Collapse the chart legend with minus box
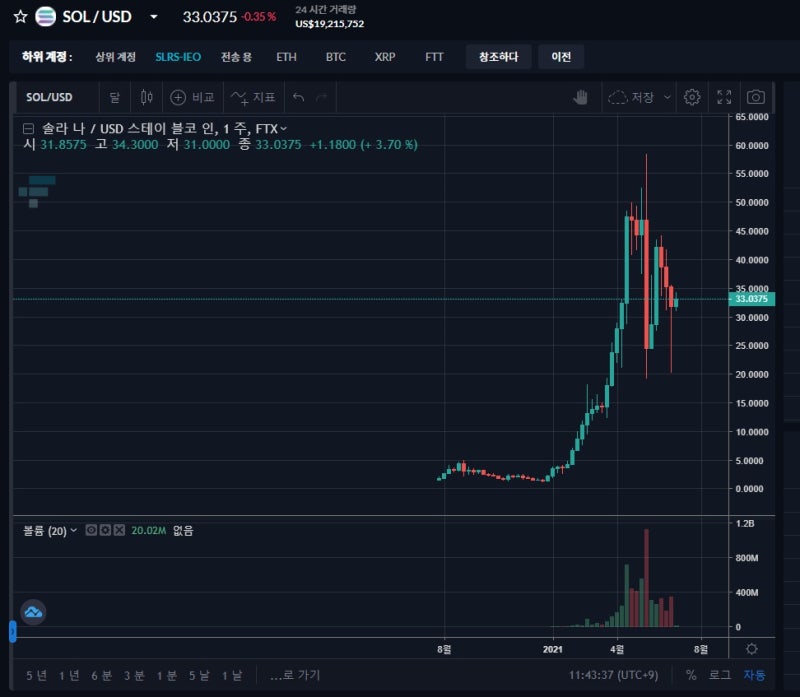This screenshot has height=697, width=800. click(x=29, y=129)
